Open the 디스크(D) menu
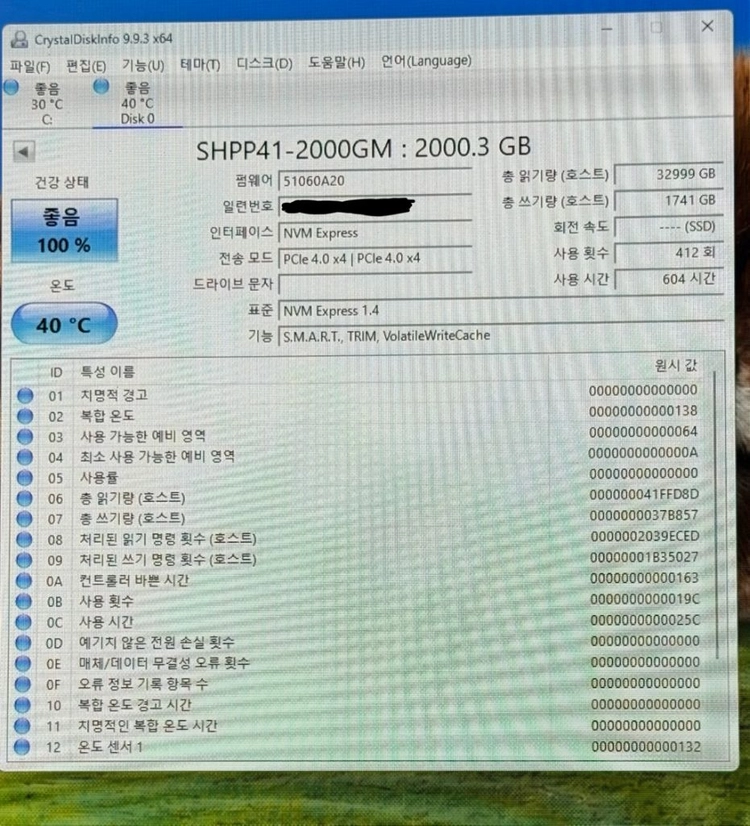 [x=264, y=64]
